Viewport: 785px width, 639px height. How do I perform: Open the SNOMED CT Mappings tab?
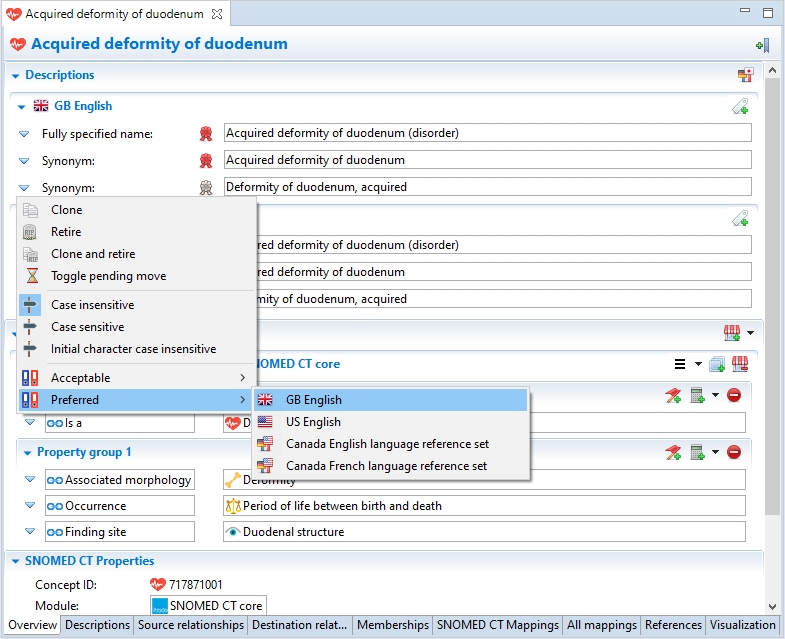[x=496, y=625]
